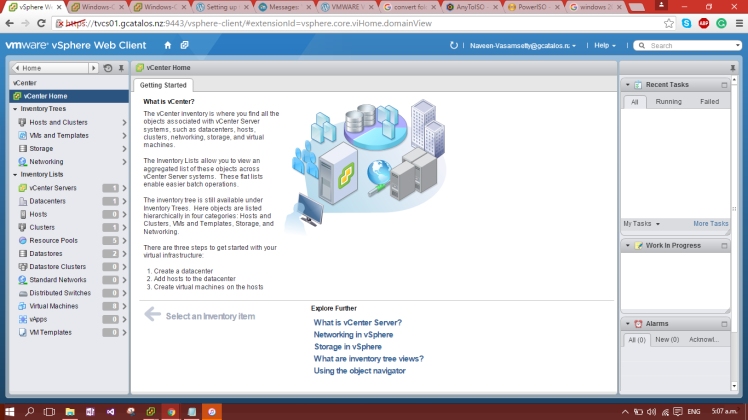Click the Networking inventory tree icon
Screen dimensions: 748x420
pyautogui.click(x=22, y=162)
